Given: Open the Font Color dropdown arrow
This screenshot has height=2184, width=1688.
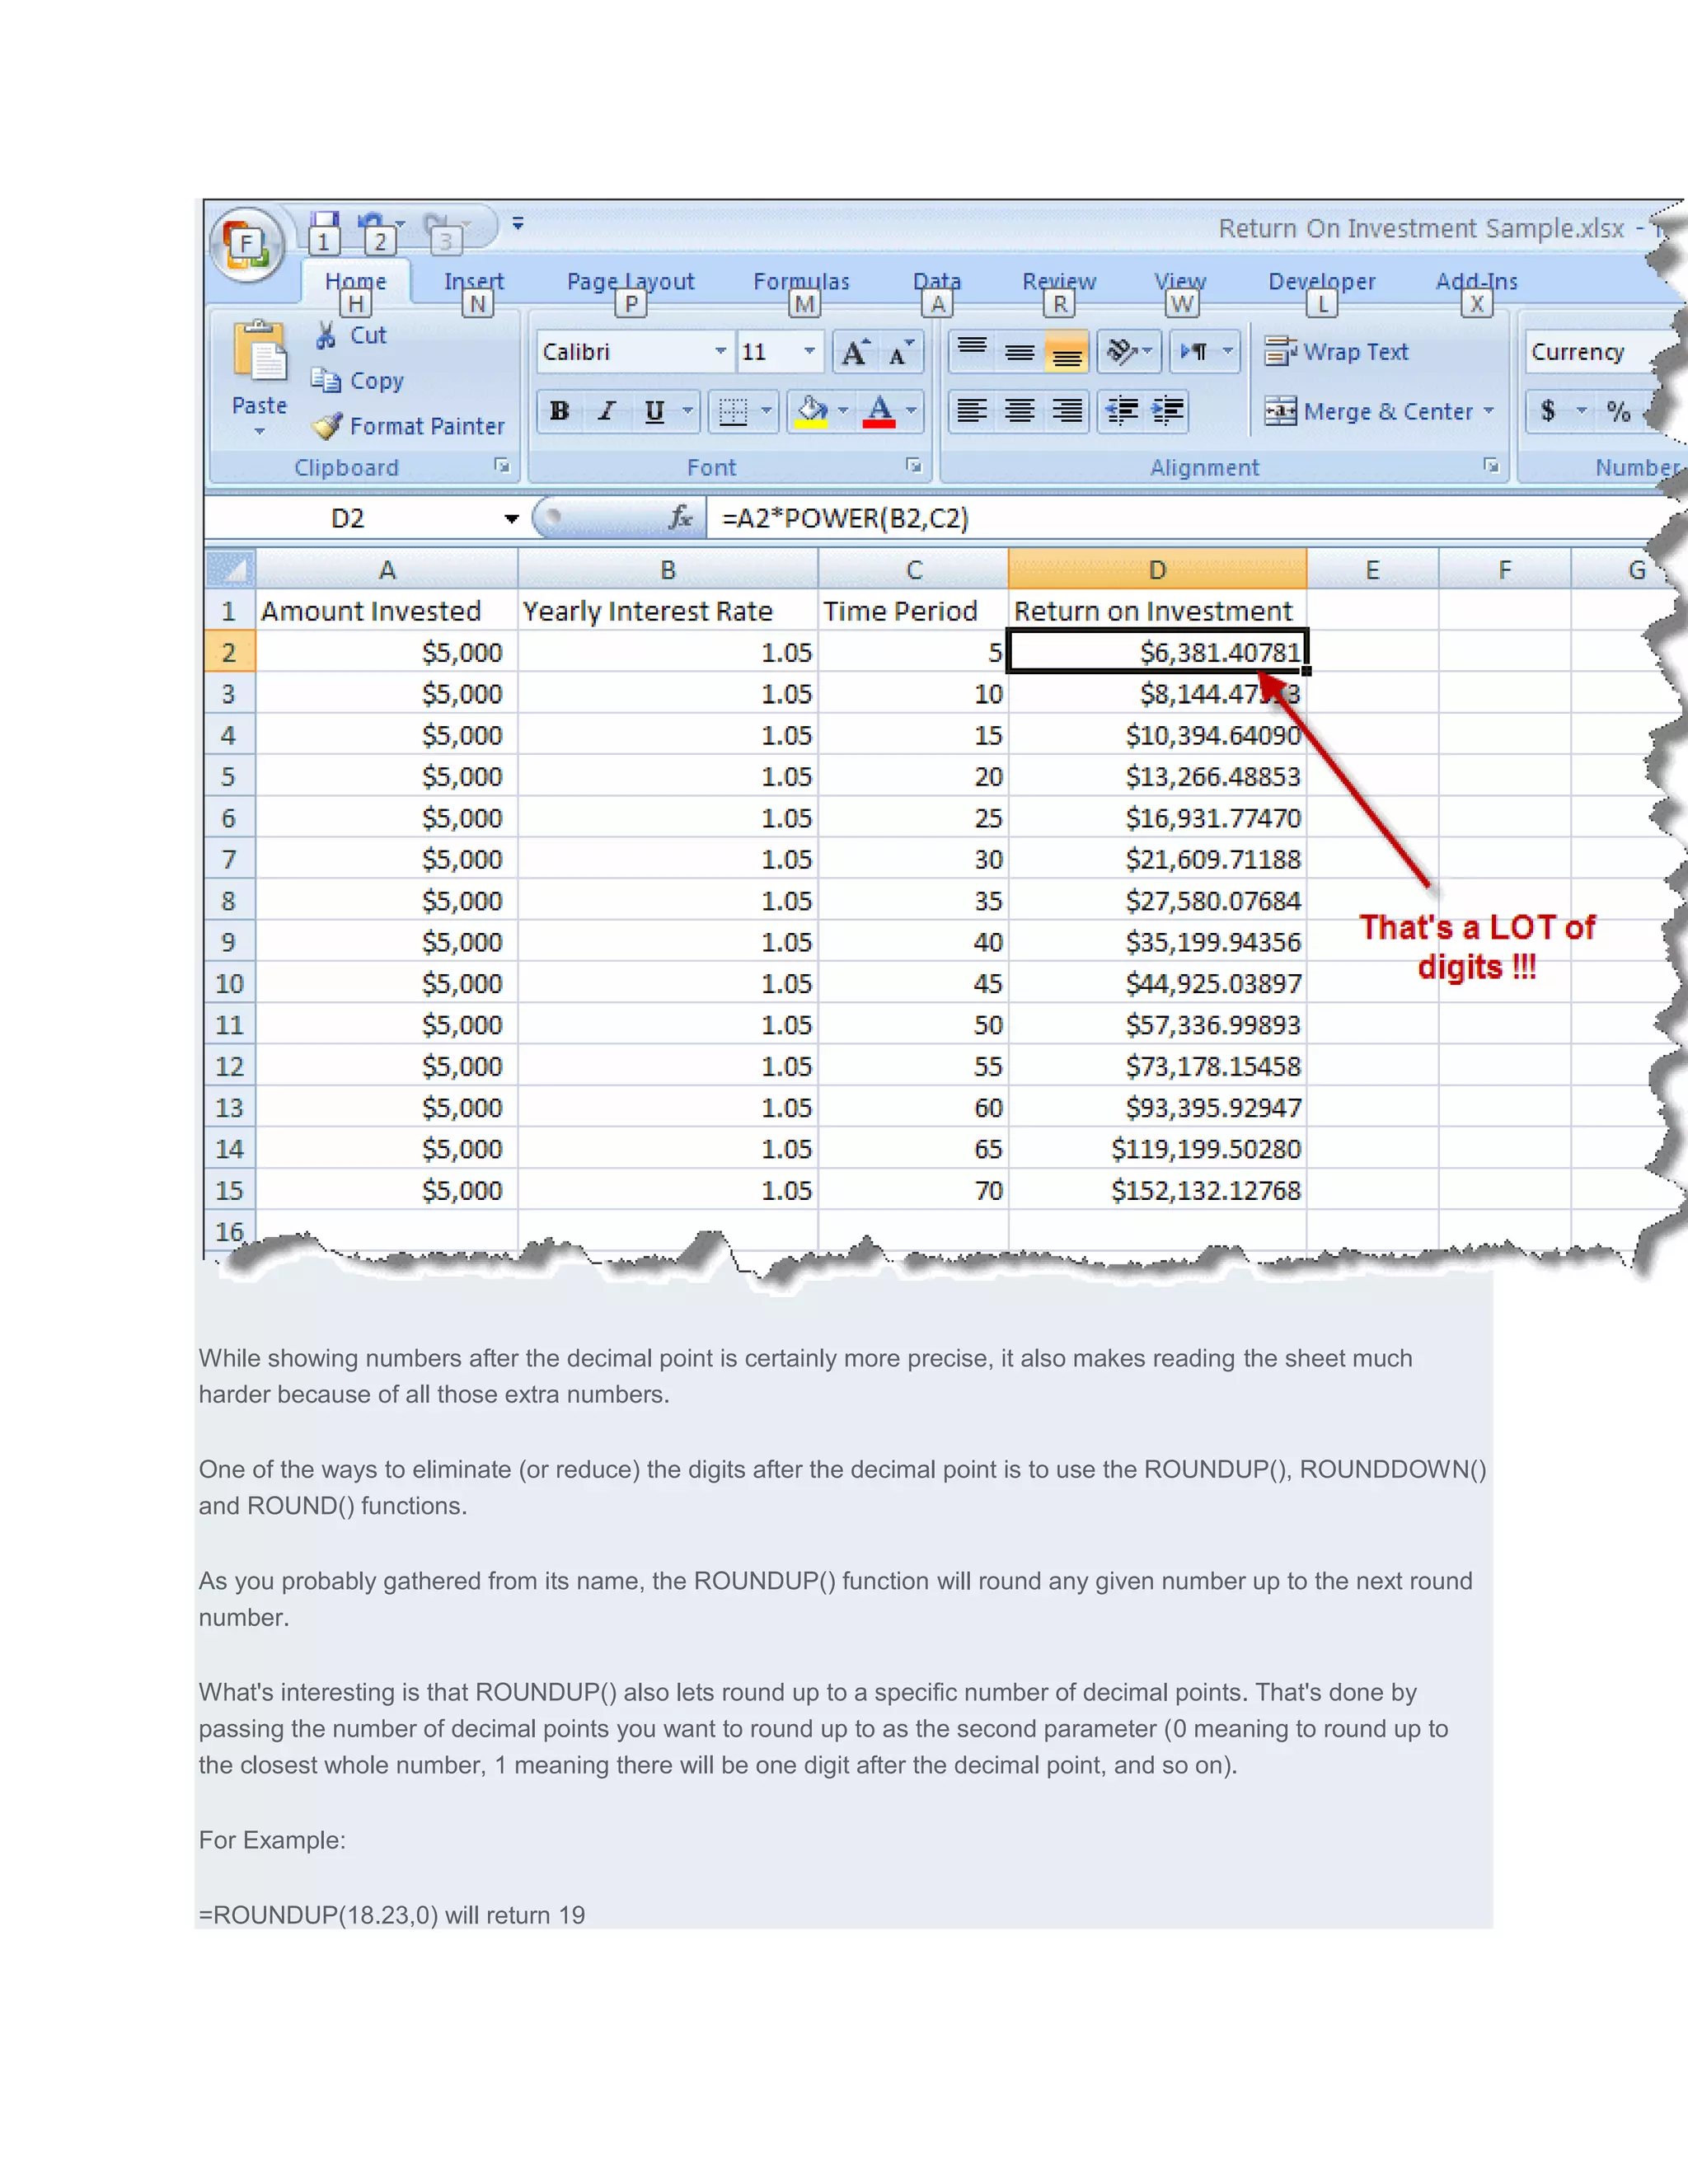Looking at the screenshot, I should (x=911, y=411).
